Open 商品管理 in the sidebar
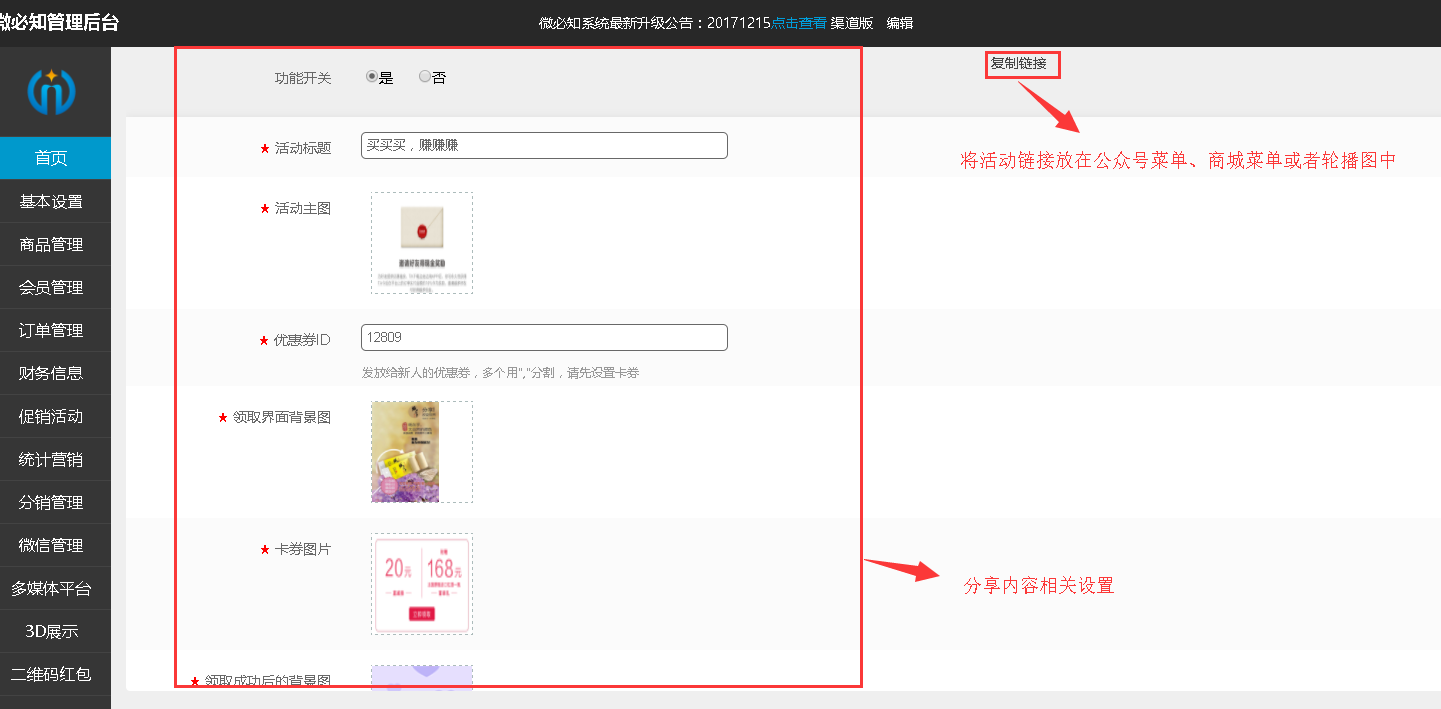The height and width of the screenshot is (709, 1441). [x=55, y=244]
